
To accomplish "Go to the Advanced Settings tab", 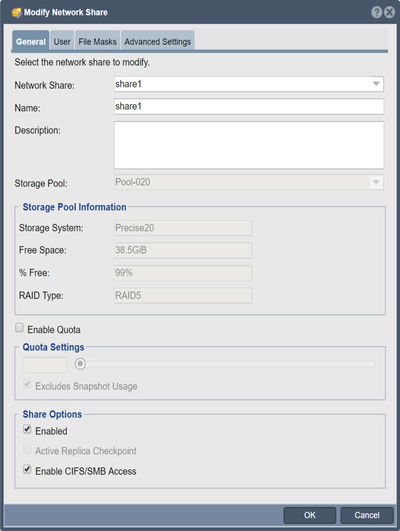I will pos(157,41).
